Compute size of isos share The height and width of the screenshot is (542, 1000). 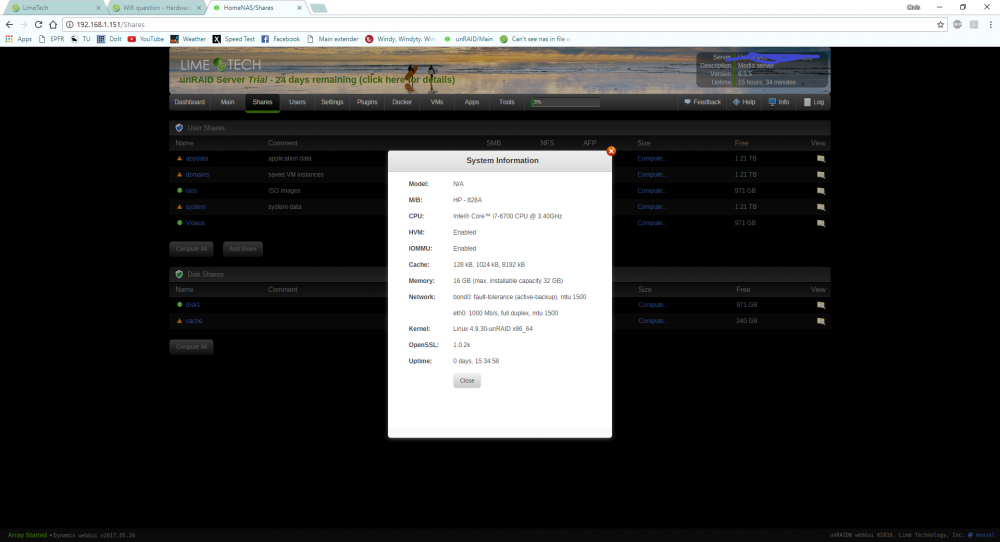point(651,191)
